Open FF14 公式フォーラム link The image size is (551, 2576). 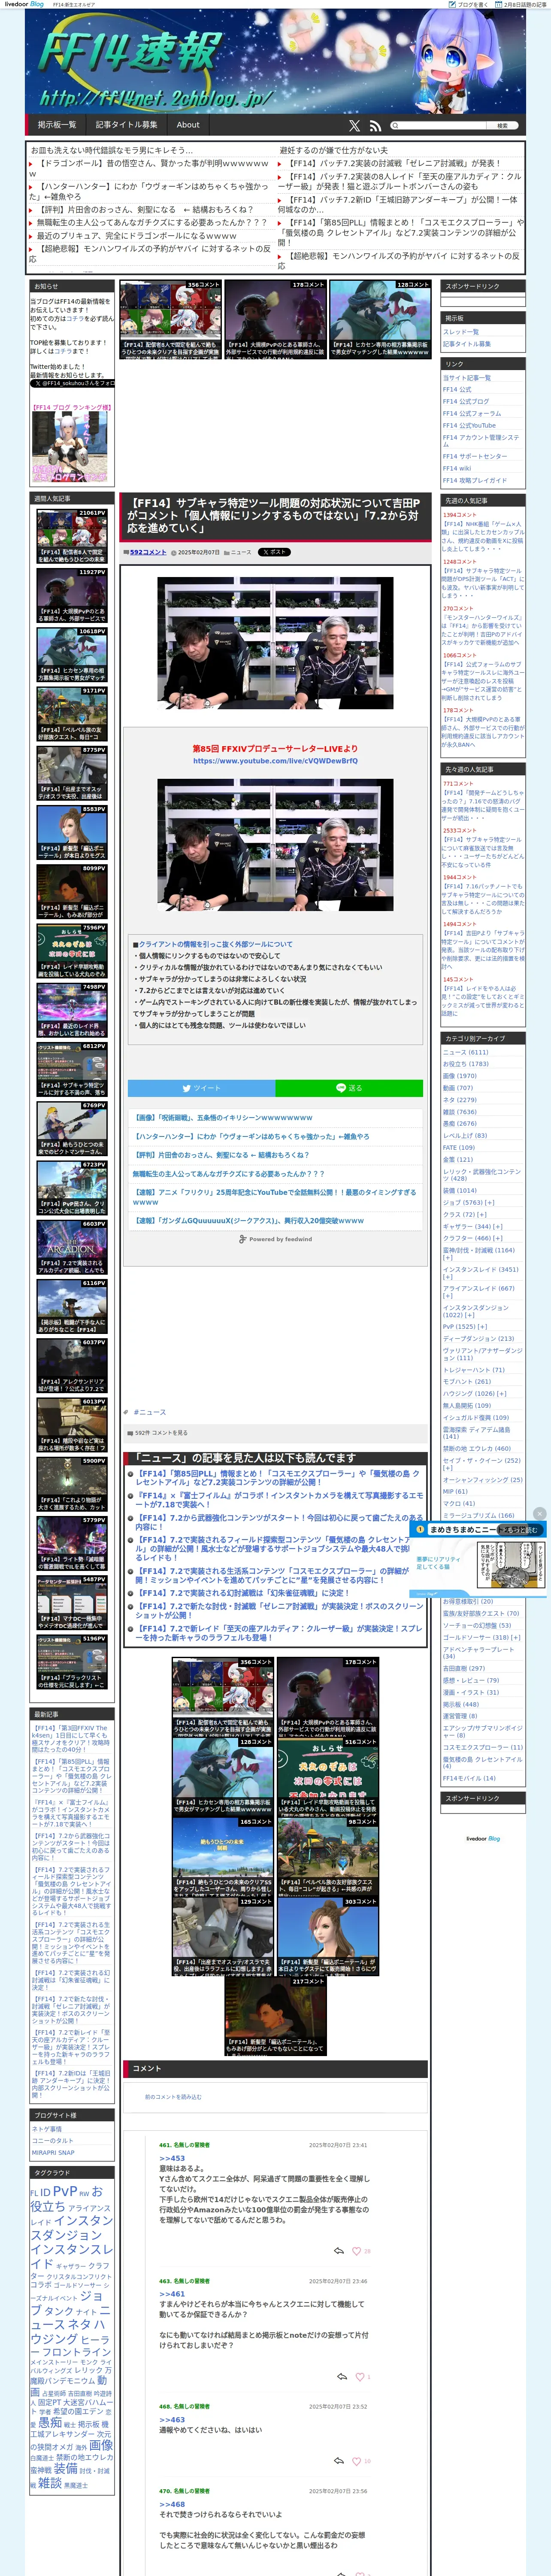tap(472, 413)
